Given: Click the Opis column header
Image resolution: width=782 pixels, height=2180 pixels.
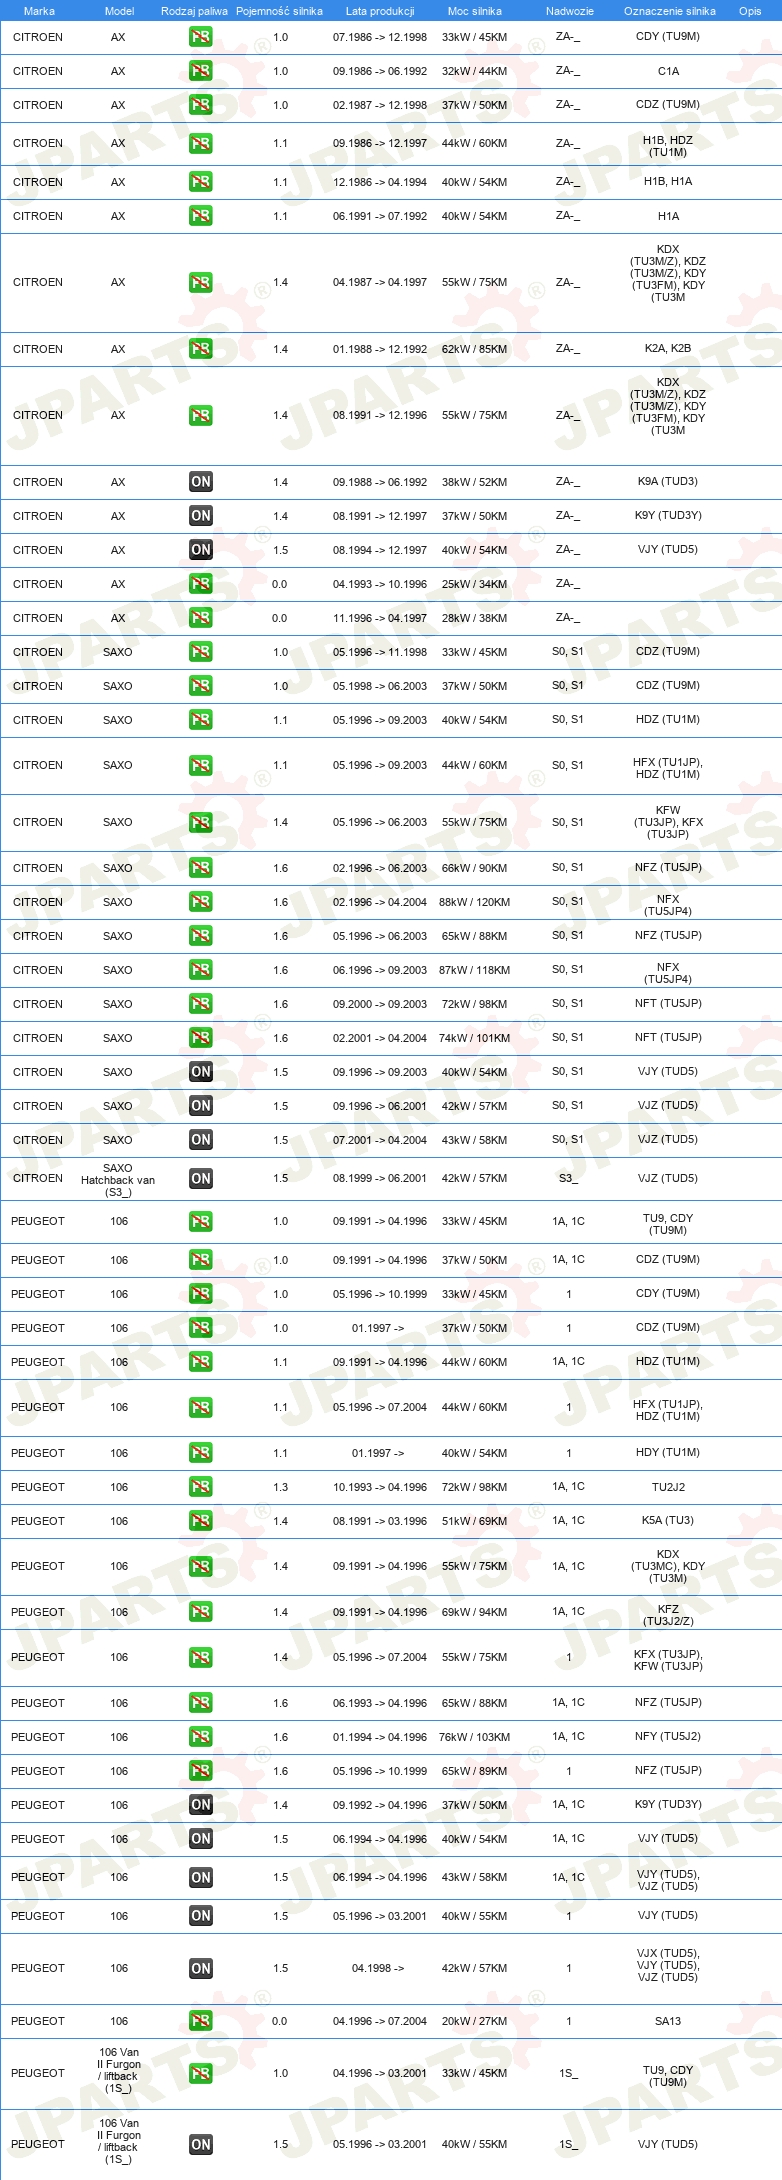Looking at the screenshot, I should (750, 11).
